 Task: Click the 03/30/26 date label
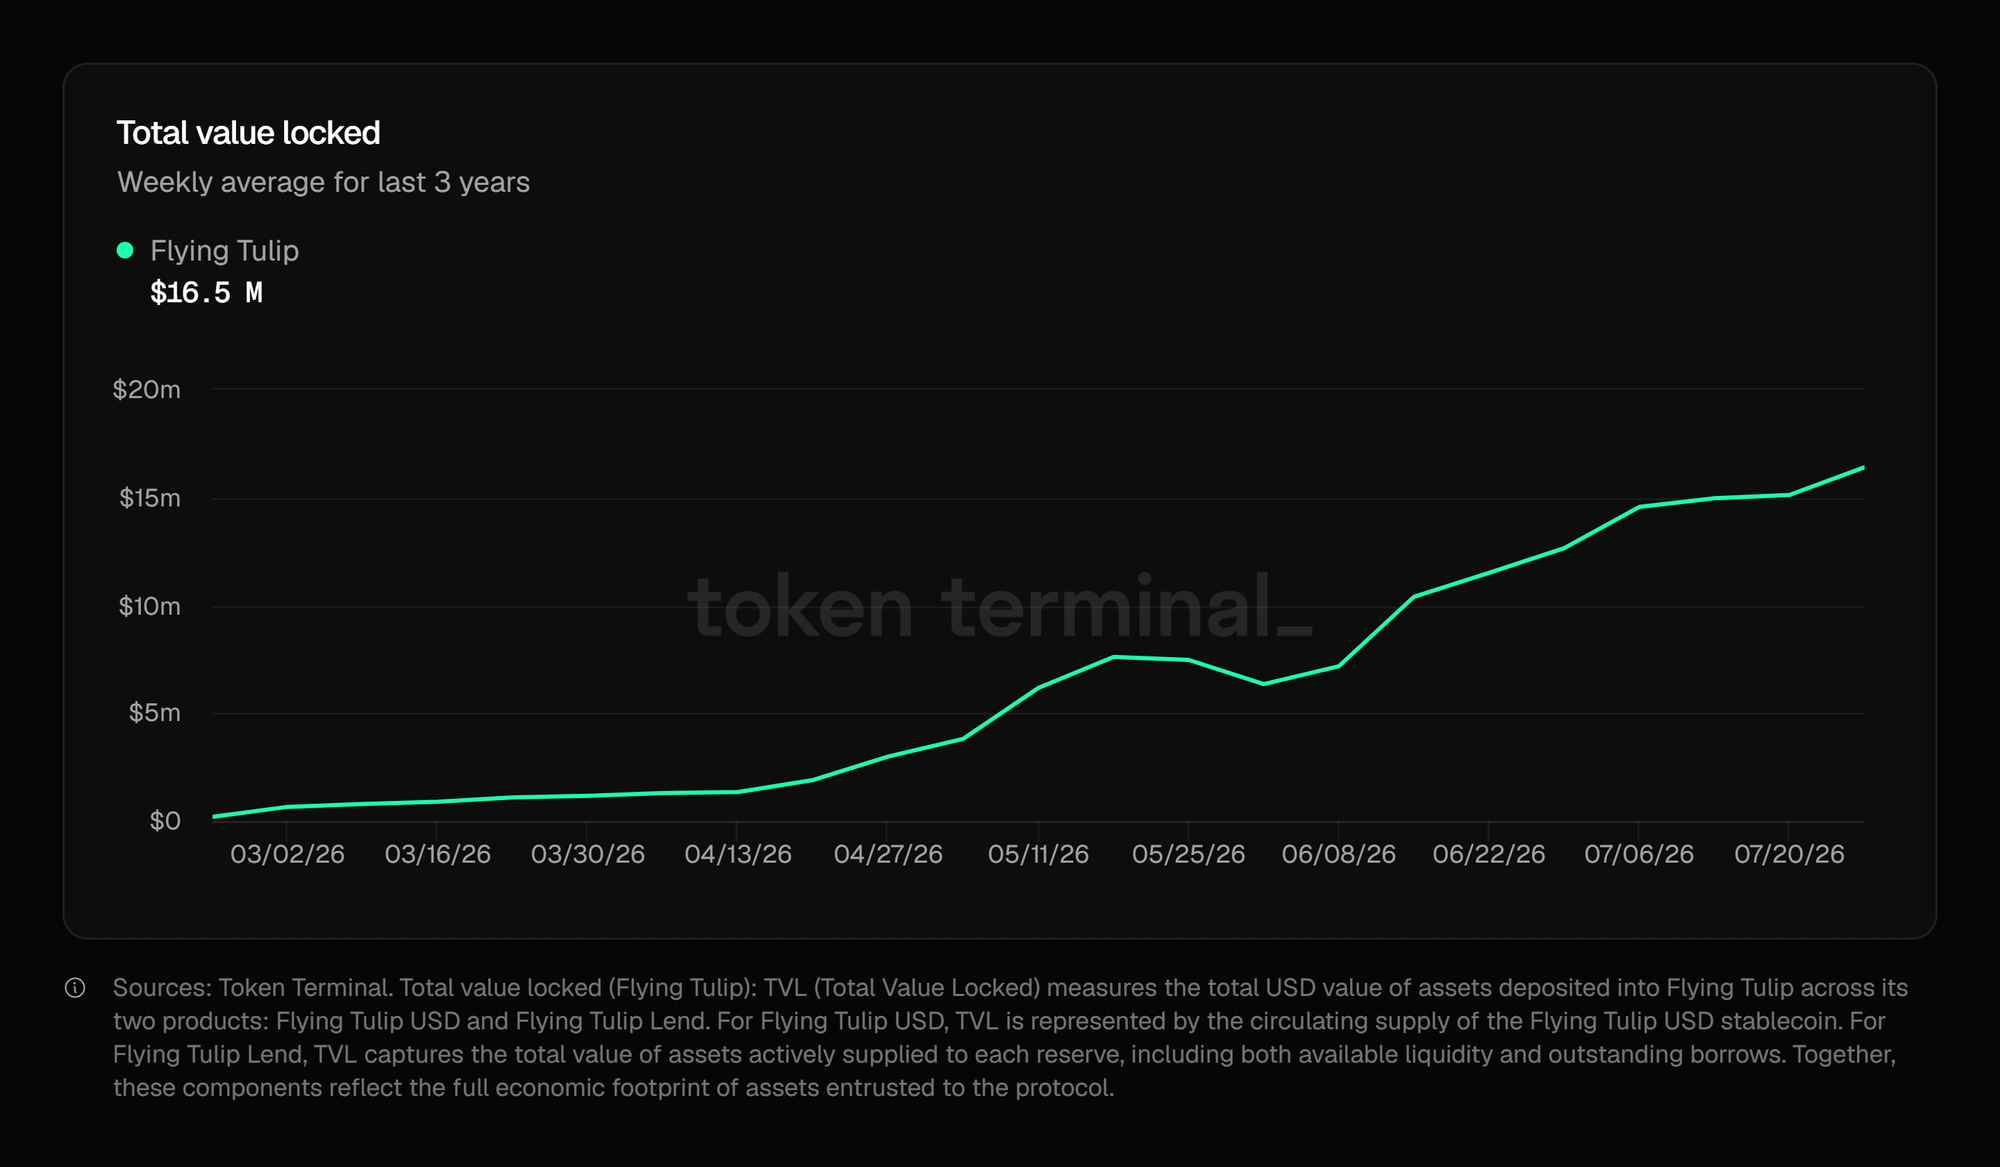coord(588,854)
